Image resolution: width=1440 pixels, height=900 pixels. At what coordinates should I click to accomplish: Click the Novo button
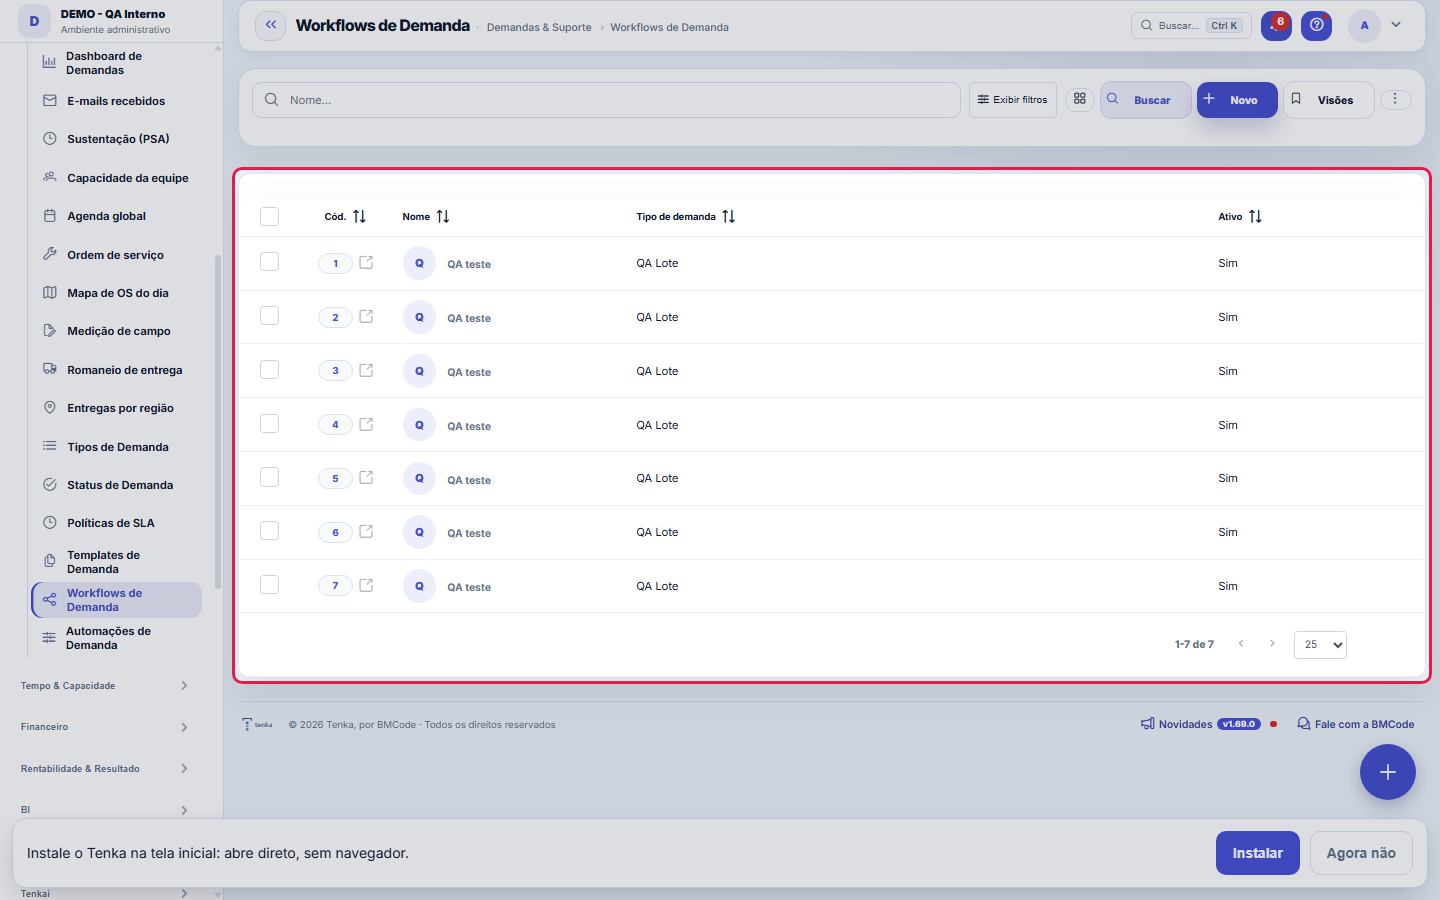pyautogui.click(x=1237, y=100)
